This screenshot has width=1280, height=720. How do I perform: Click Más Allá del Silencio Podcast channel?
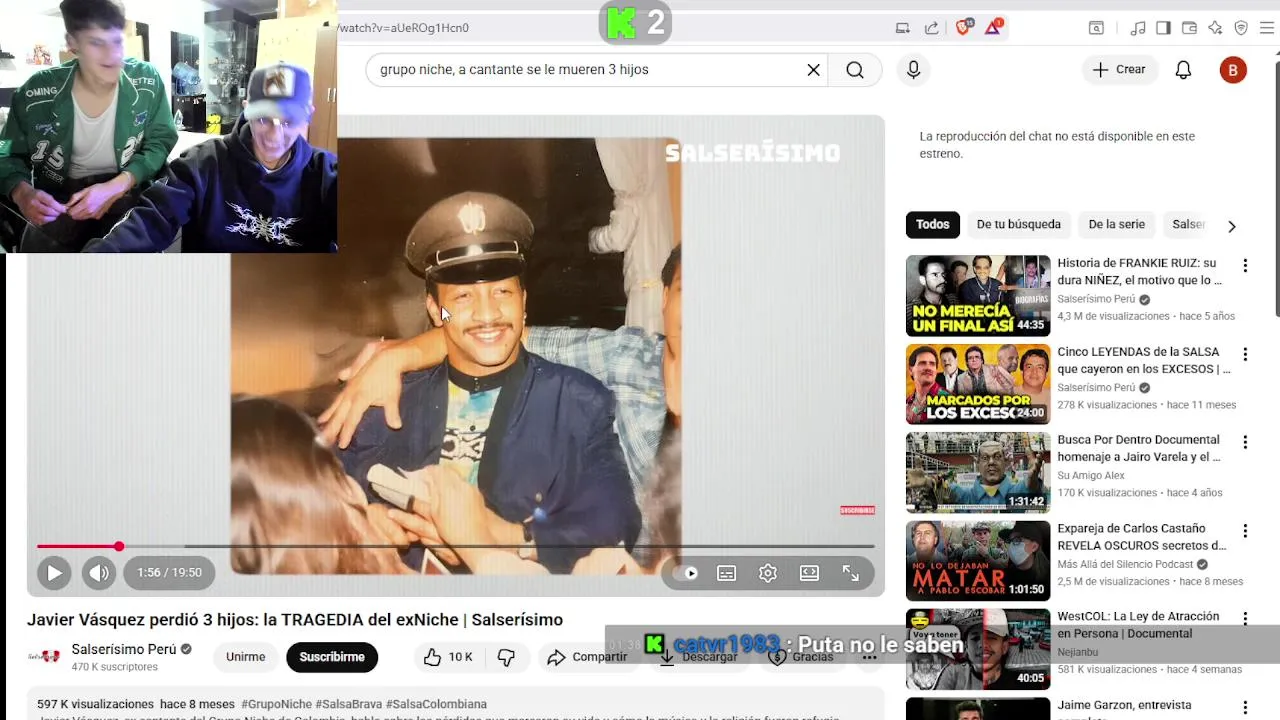(1125, 564)
